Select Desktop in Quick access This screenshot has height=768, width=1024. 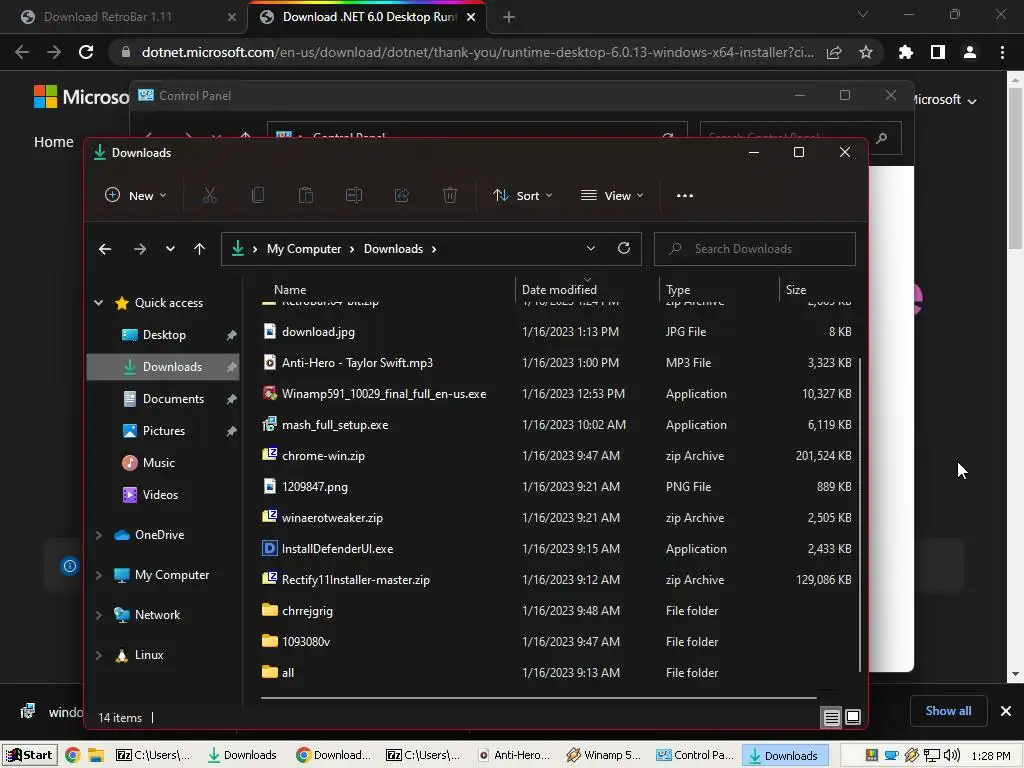[x=163, y=335]
